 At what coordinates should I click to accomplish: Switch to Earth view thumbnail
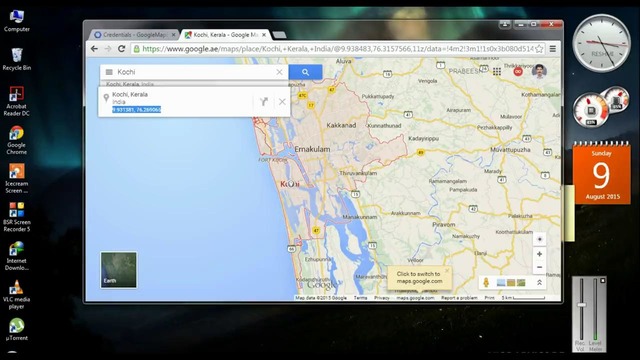click(119, 270)
